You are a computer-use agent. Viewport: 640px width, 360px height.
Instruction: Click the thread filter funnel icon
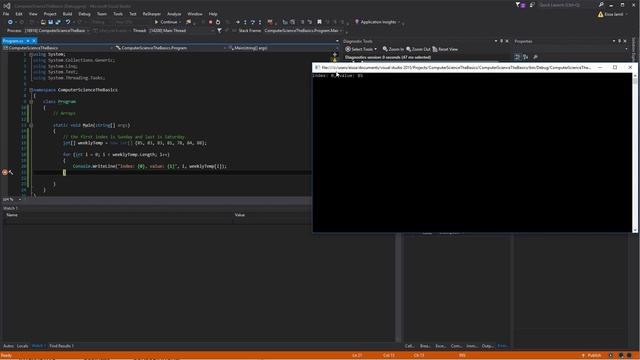[x=220, y=31]
